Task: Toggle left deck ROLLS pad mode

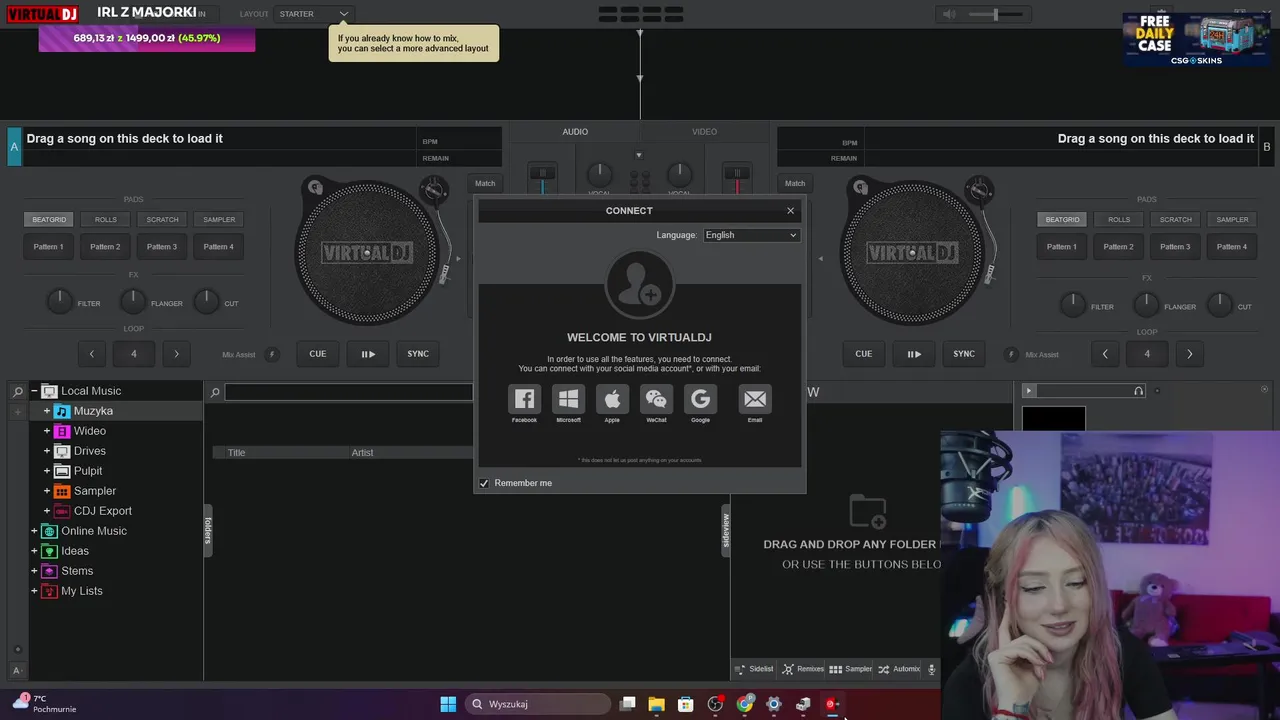Action: pyautogui.click(x=106, y=219)
